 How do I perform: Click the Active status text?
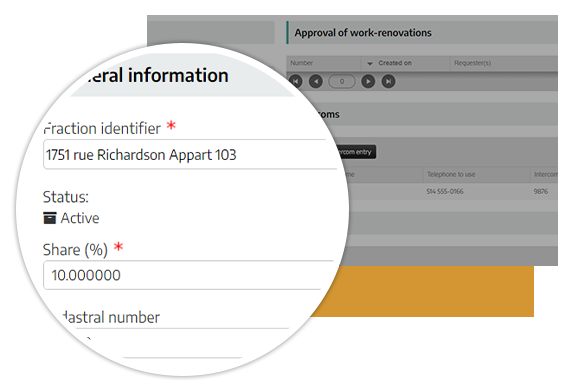[x=80, y=218]
